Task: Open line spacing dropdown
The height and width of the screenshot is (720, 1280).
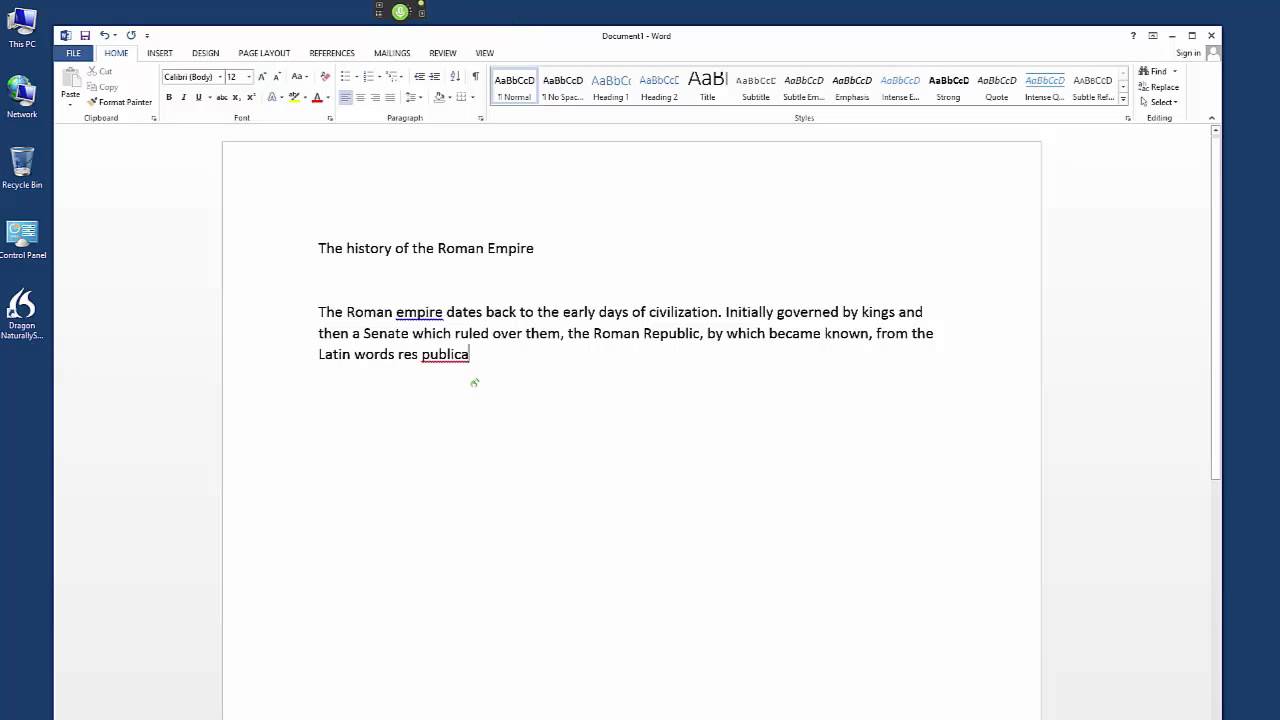Action: 414,97
